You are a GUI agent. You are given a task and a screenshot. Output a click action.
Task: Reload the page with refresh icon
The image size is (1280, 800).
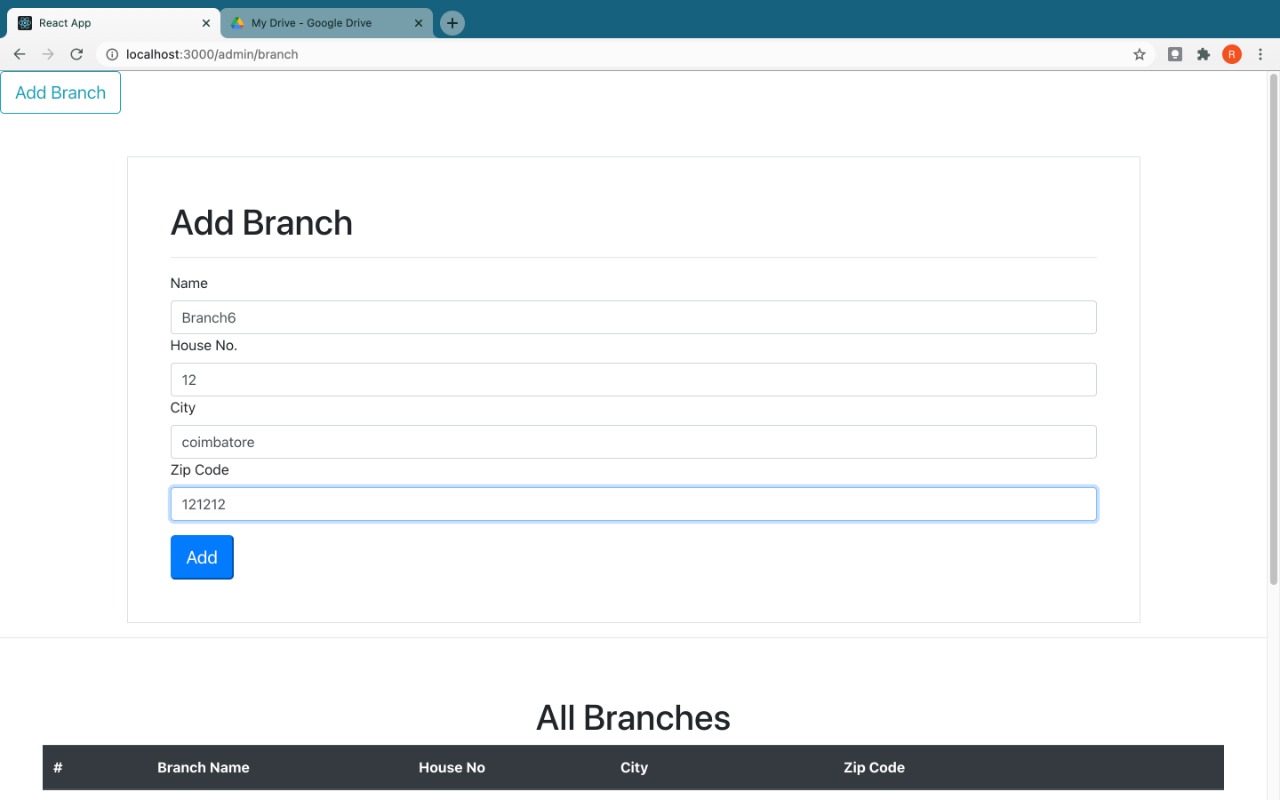click(76, 54)
